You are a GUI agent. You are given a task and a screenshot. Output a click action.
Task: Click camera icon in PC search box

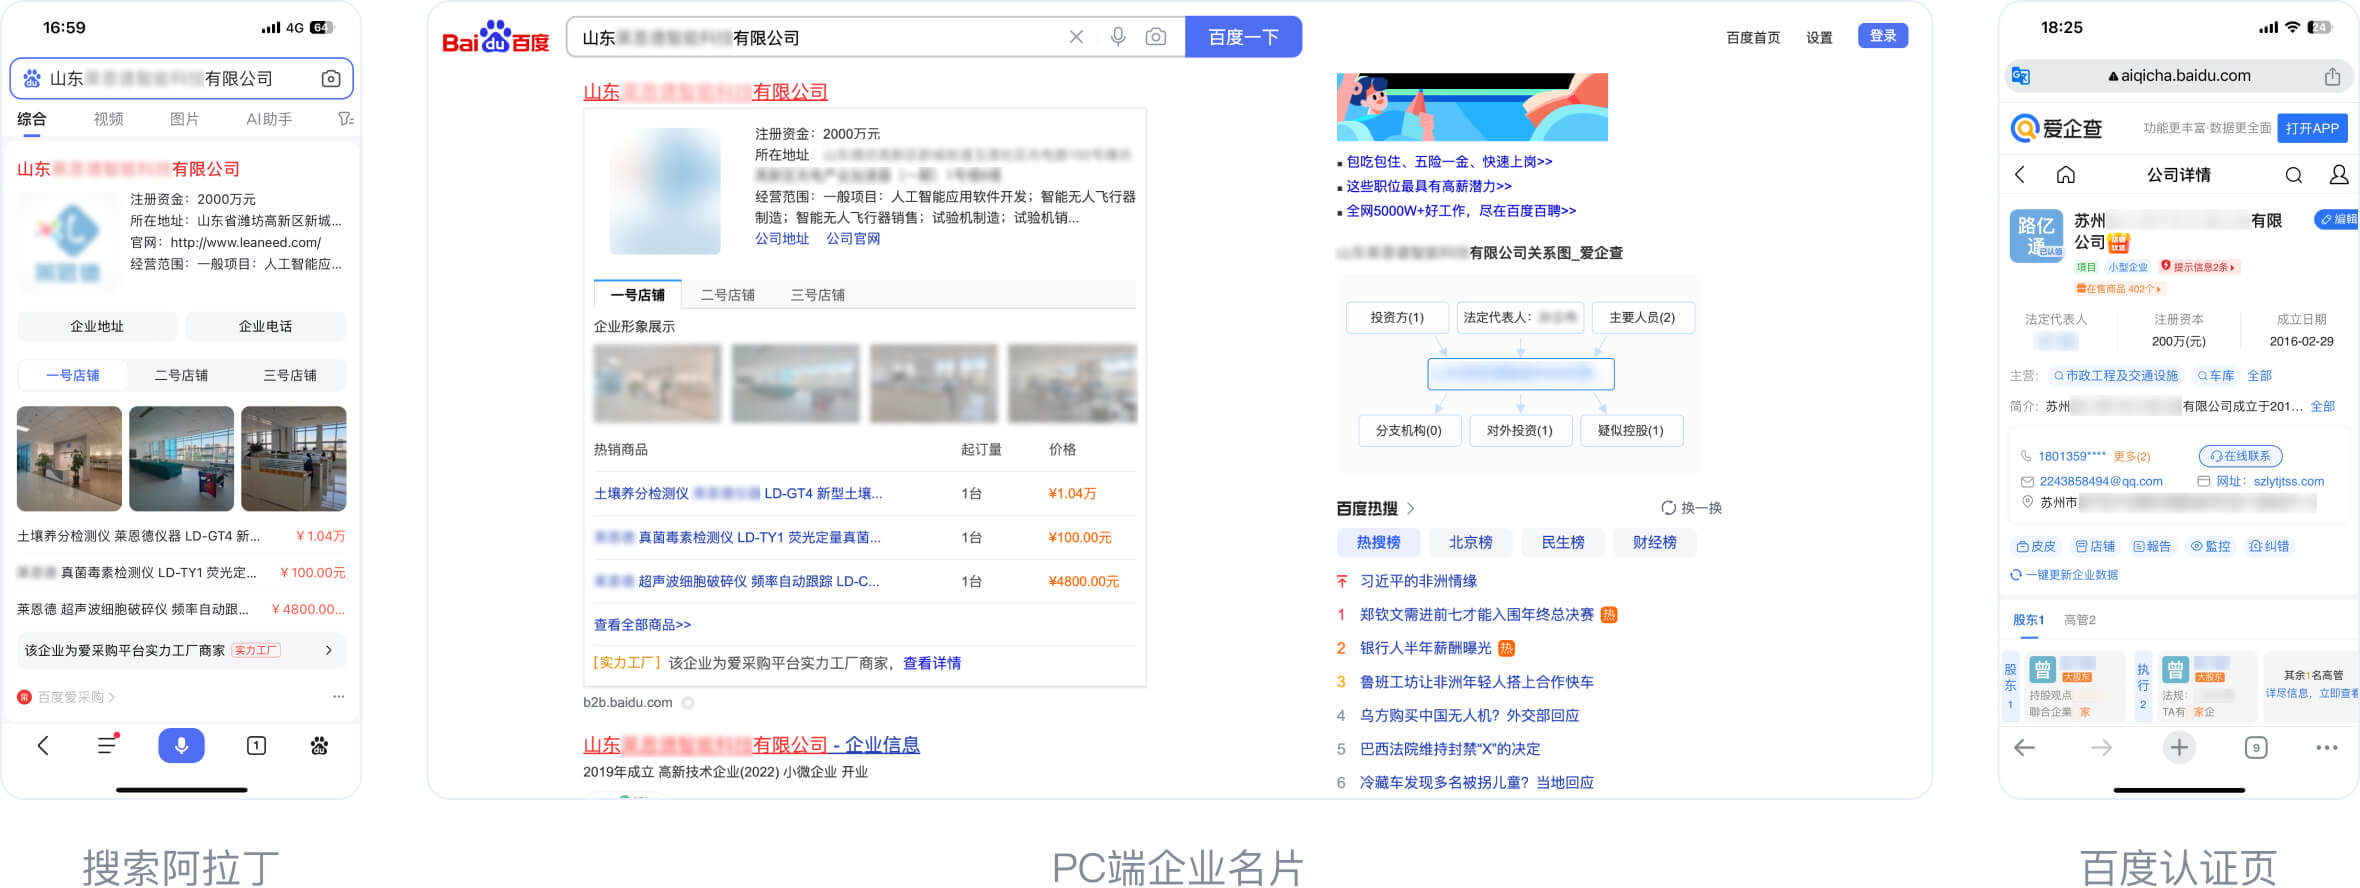[1156, 37]
